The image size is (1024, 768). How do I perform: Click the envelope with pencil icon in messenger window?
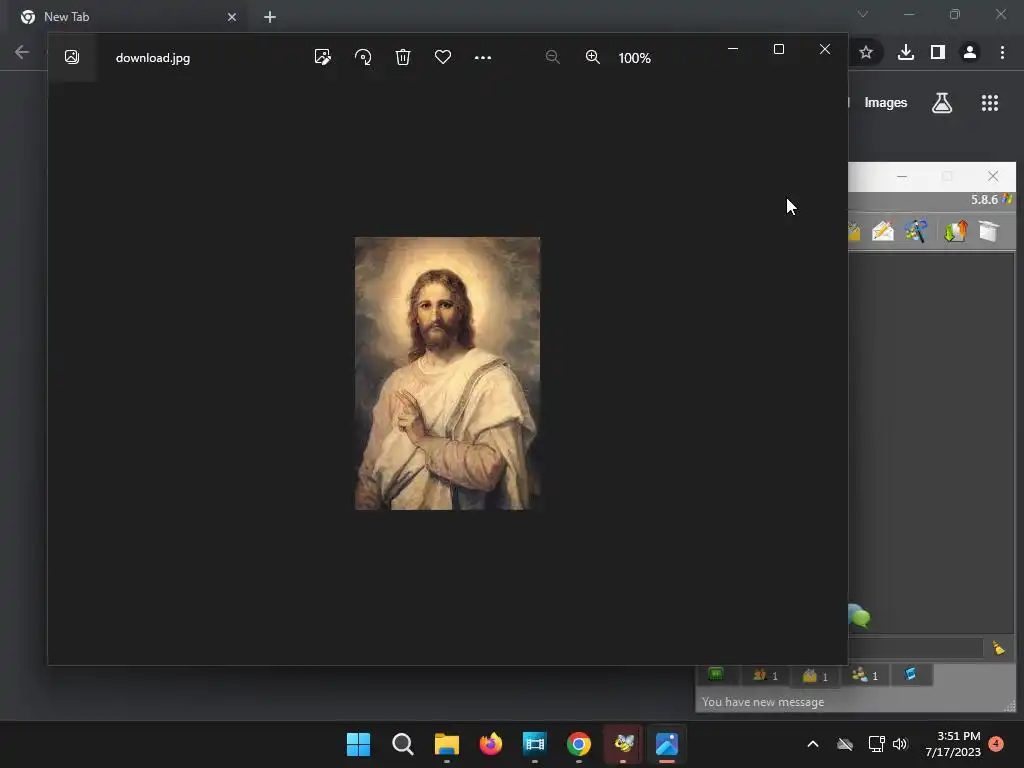coord(883,231)
